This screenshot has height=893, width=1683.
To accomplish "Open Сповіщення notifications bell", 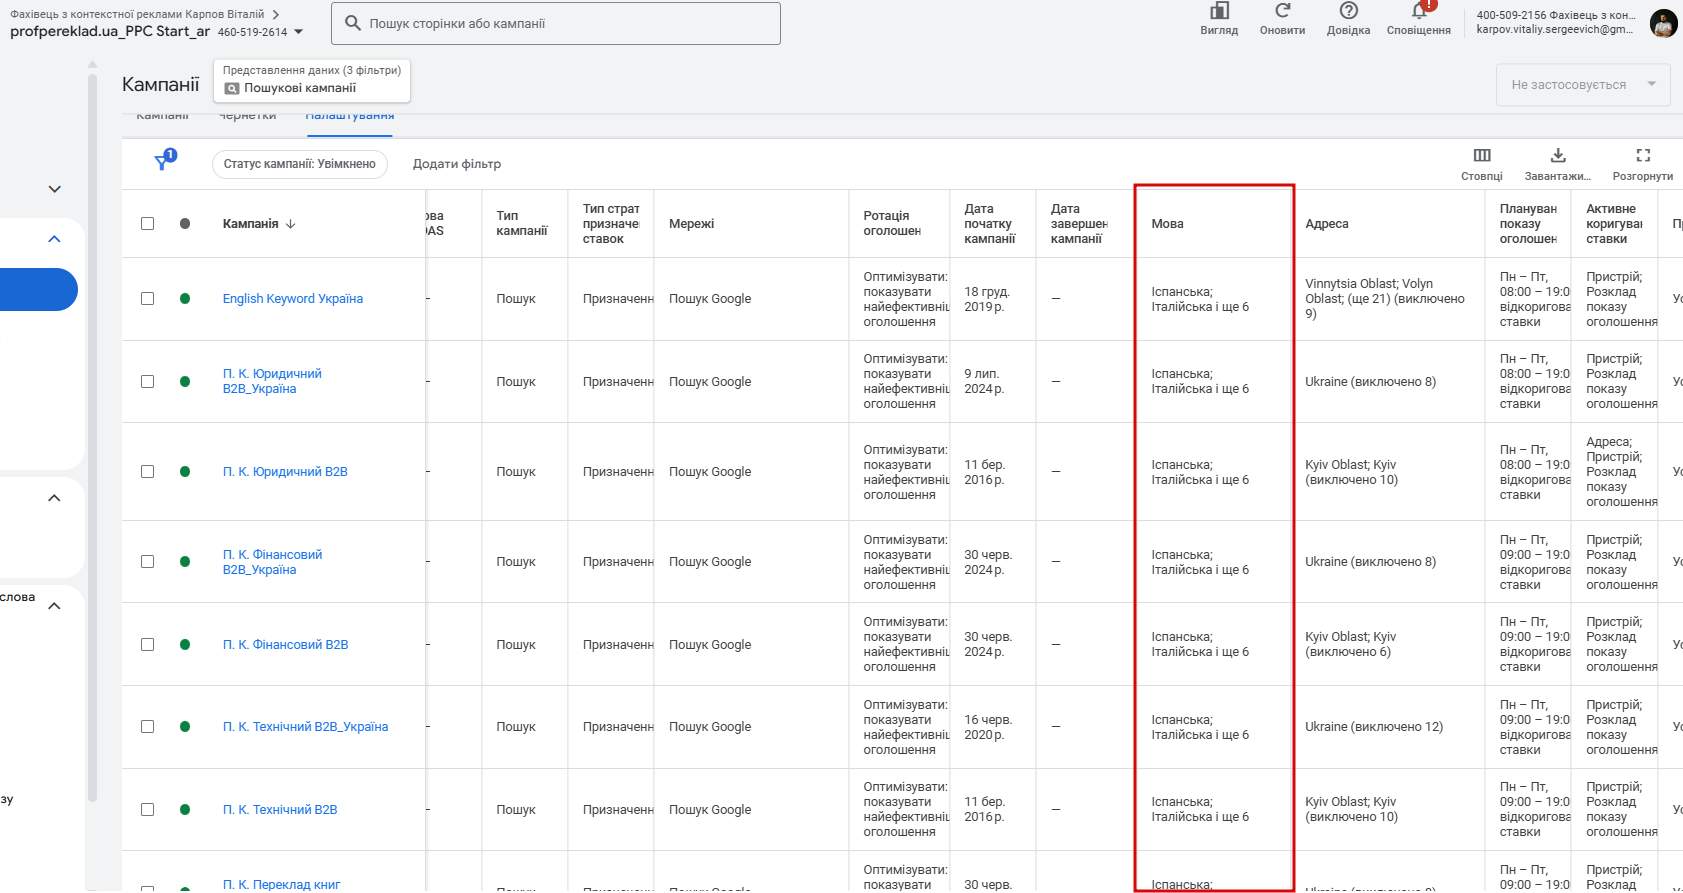I will click(1419, 10).
